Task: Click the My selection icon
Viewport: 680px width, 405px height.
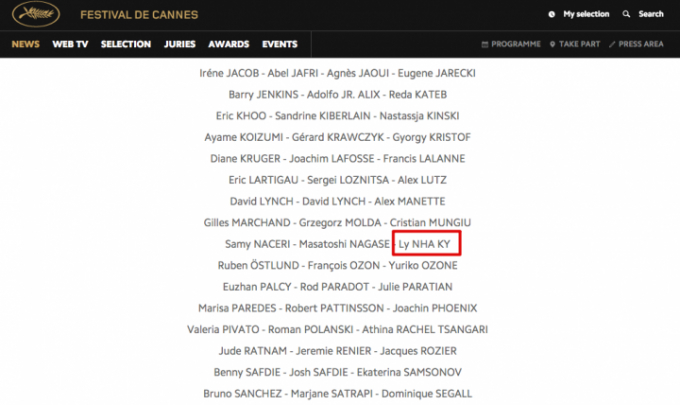Action: [x=552, y=15]
